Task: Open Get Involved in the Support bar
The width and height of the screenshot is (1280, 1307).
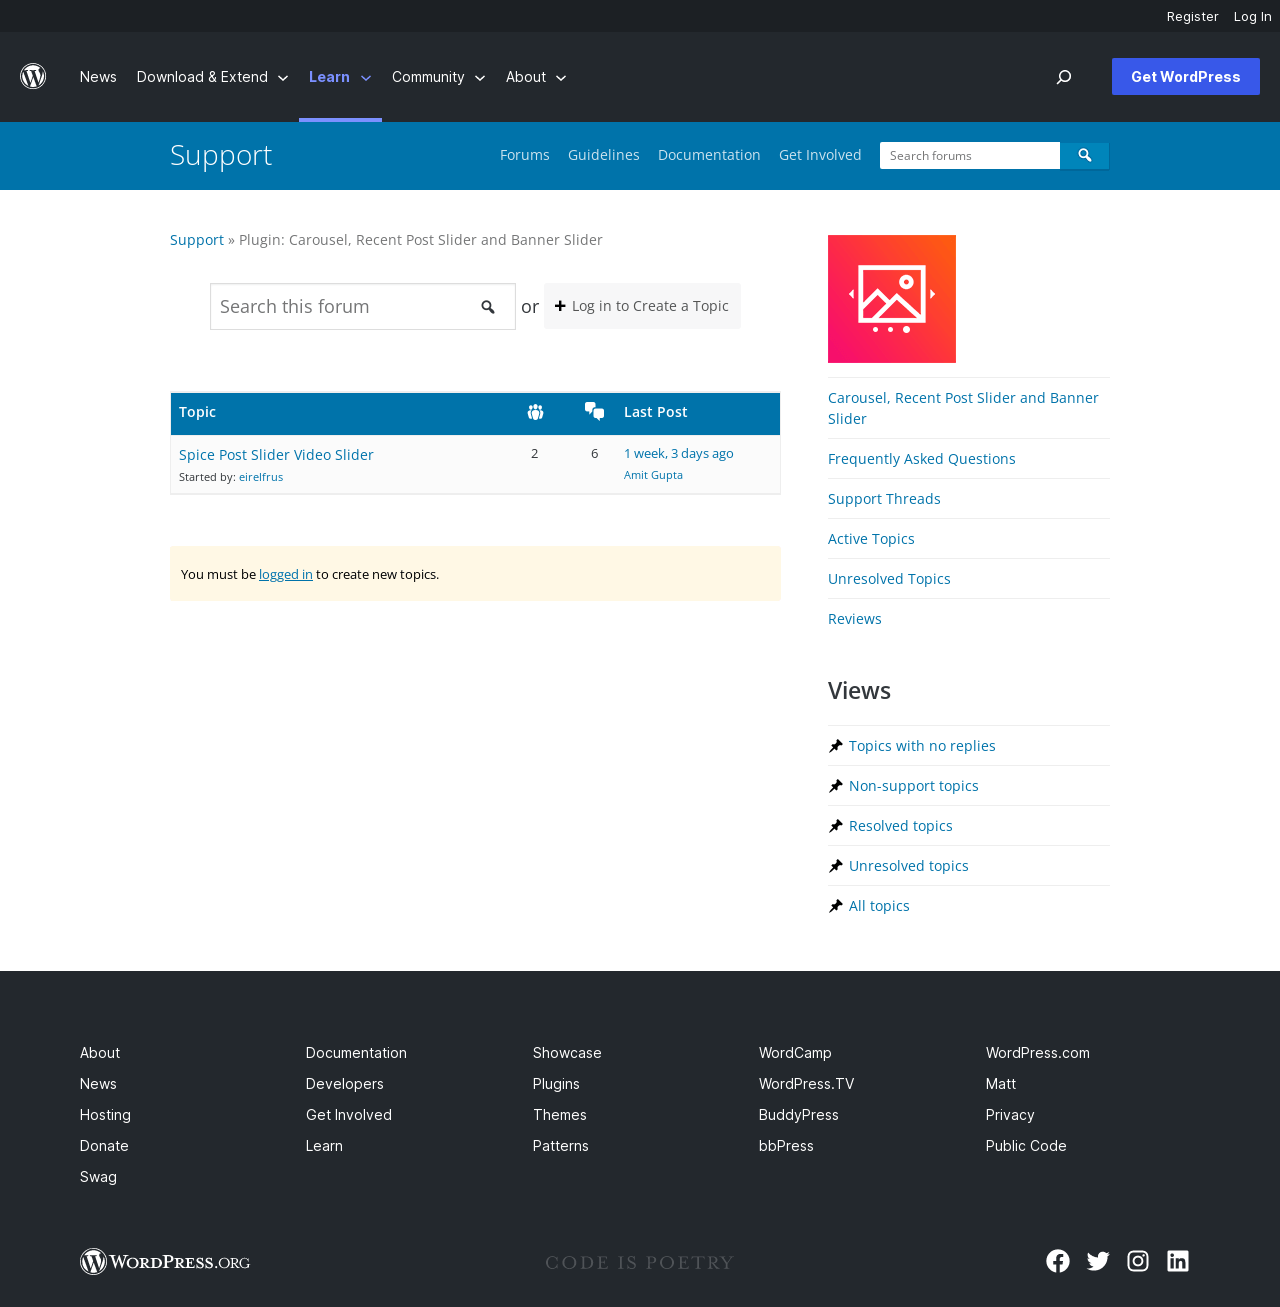Action: coord(820,155)
